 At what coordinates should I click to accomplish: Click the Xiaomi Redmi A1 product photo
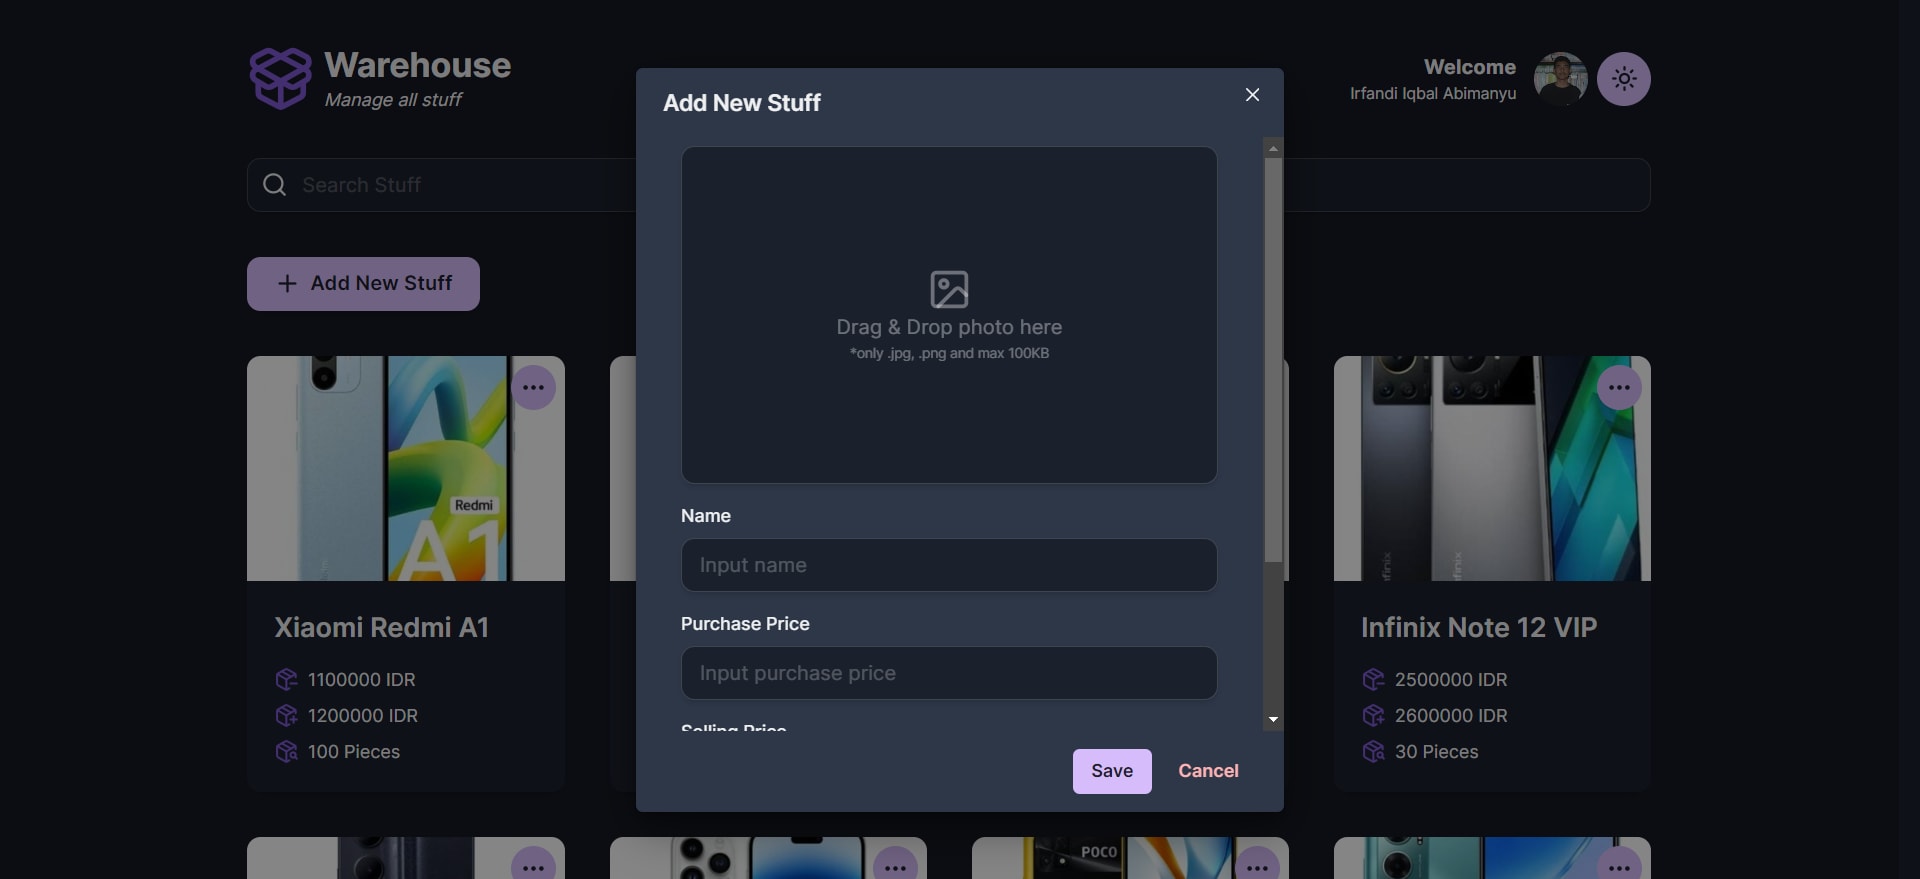[406, 468]
